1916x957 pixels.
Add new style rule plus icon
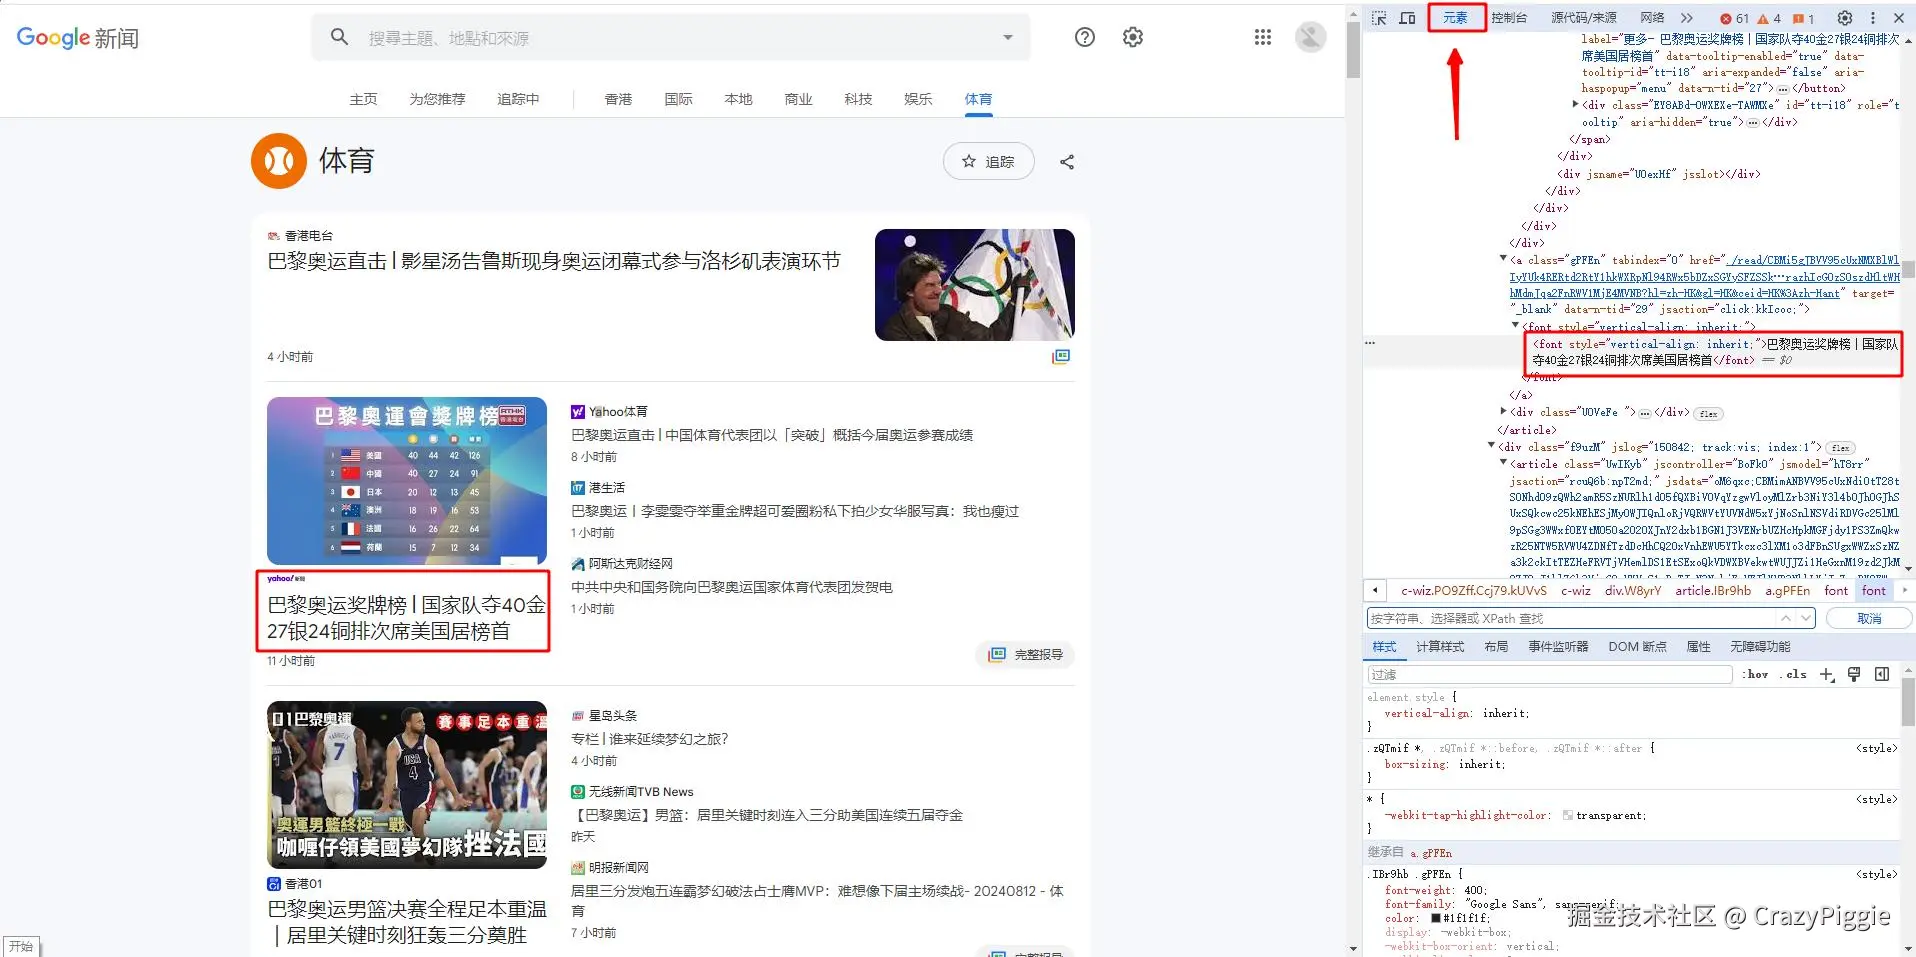click(1827, 675)
